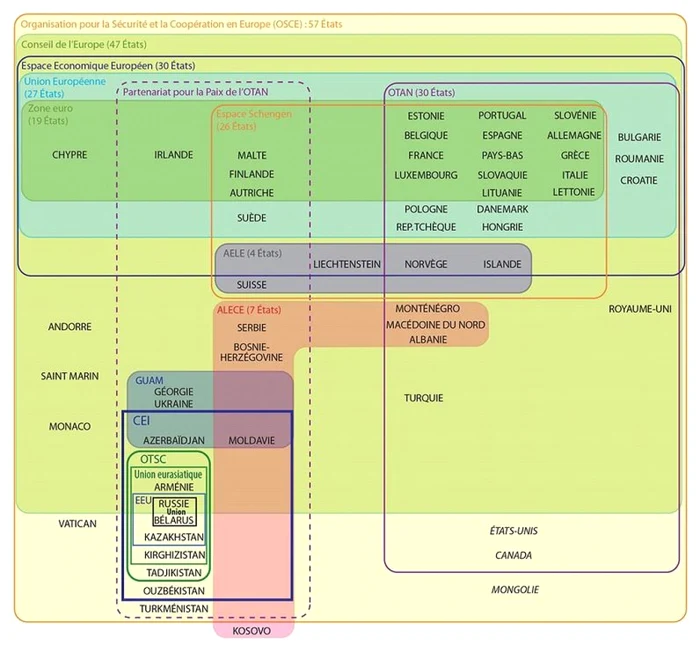The image size is (700, 647).
Task: Click the Conseil de l'Europe (47 États) label
Action: click(x=84, y=44)
